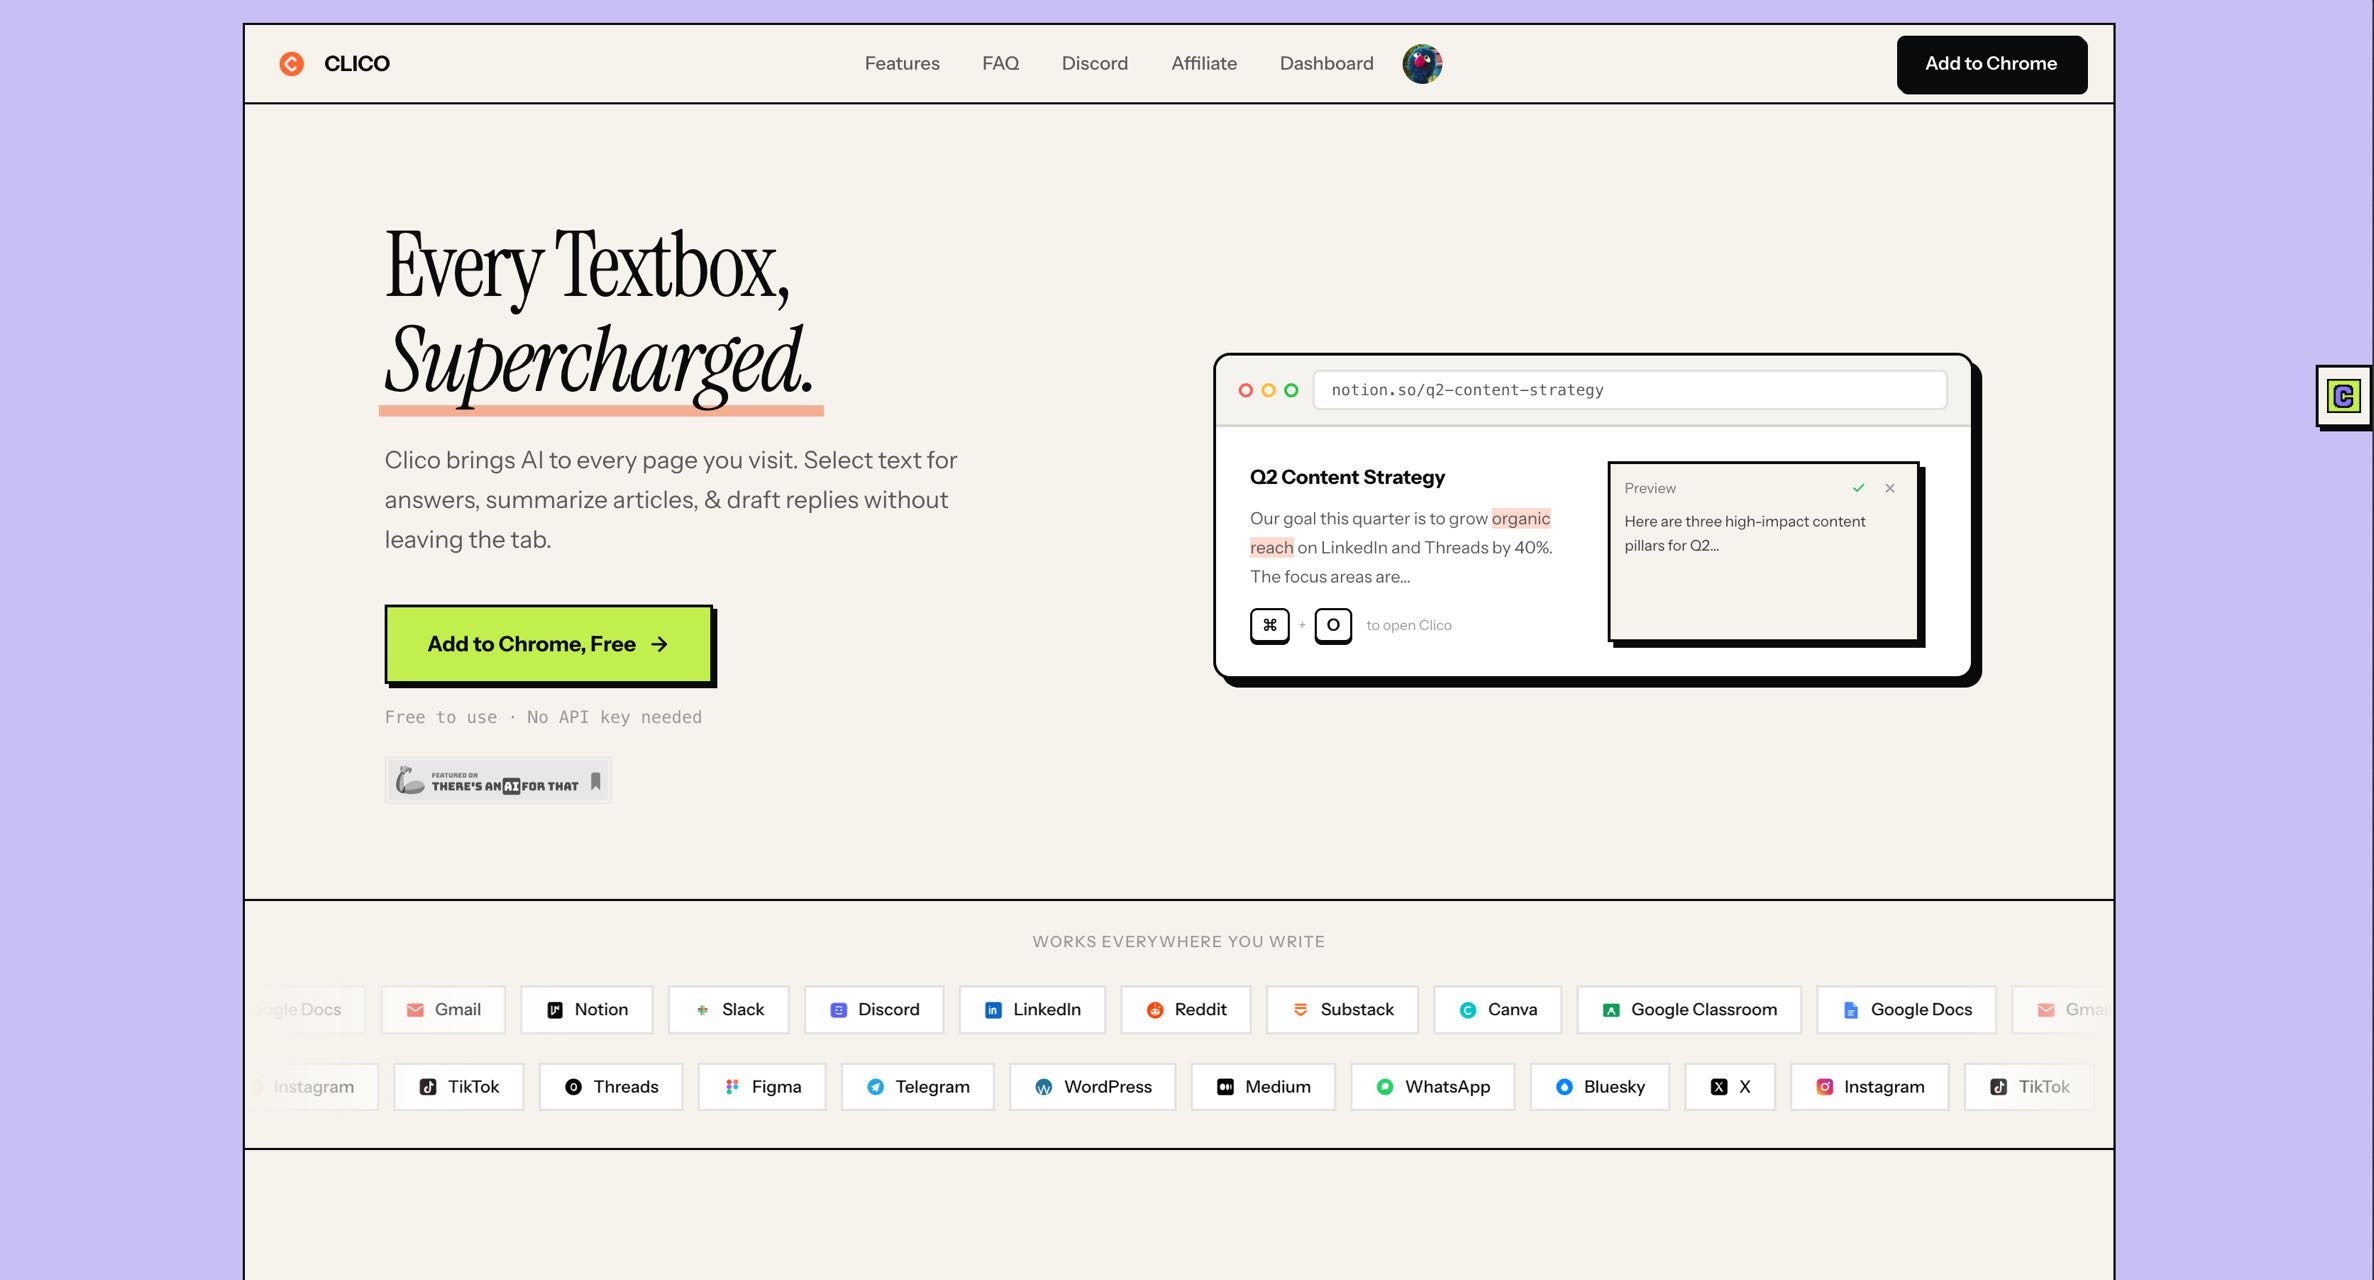Open the FAQ navigation link
Viewport: 2374px width, 1280px height.
(1000, 64)
